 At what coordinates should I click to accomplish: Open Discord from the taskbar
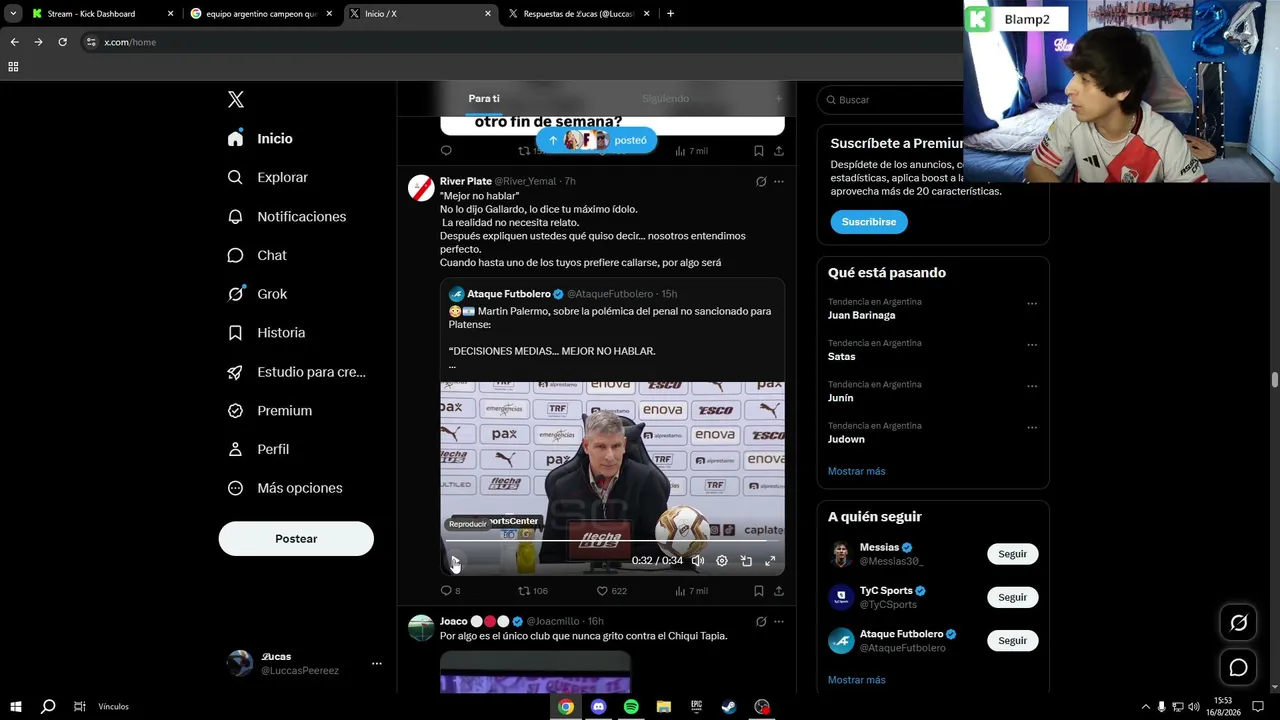(599, 707)
